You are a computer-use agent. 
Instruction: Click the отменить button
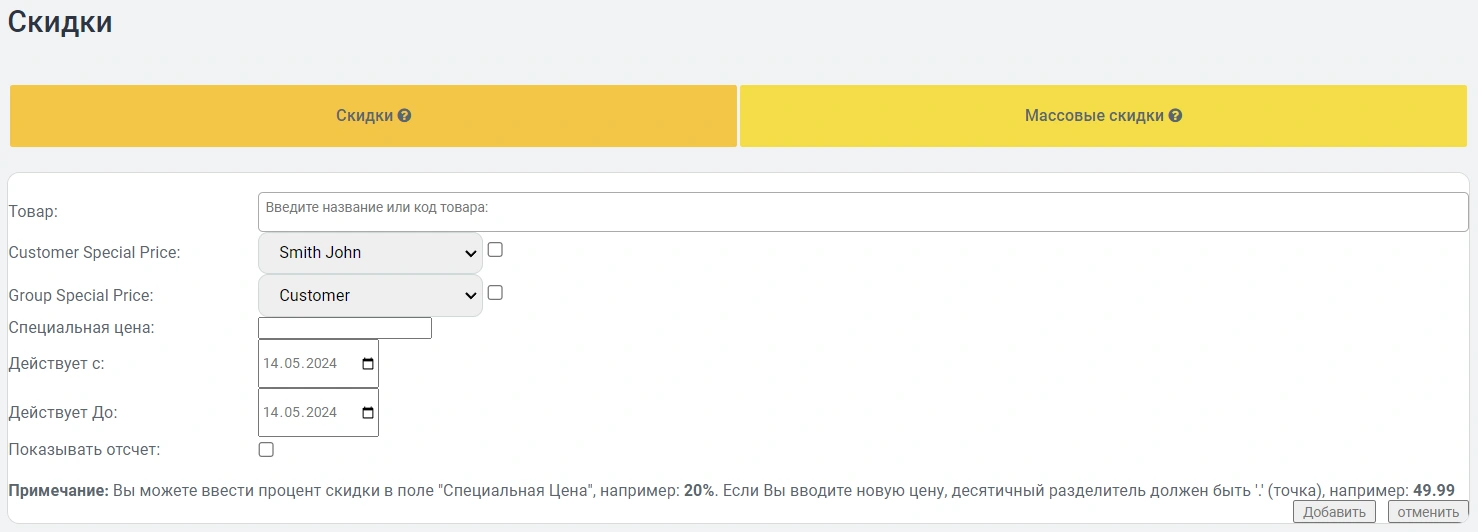[1428, 512]
